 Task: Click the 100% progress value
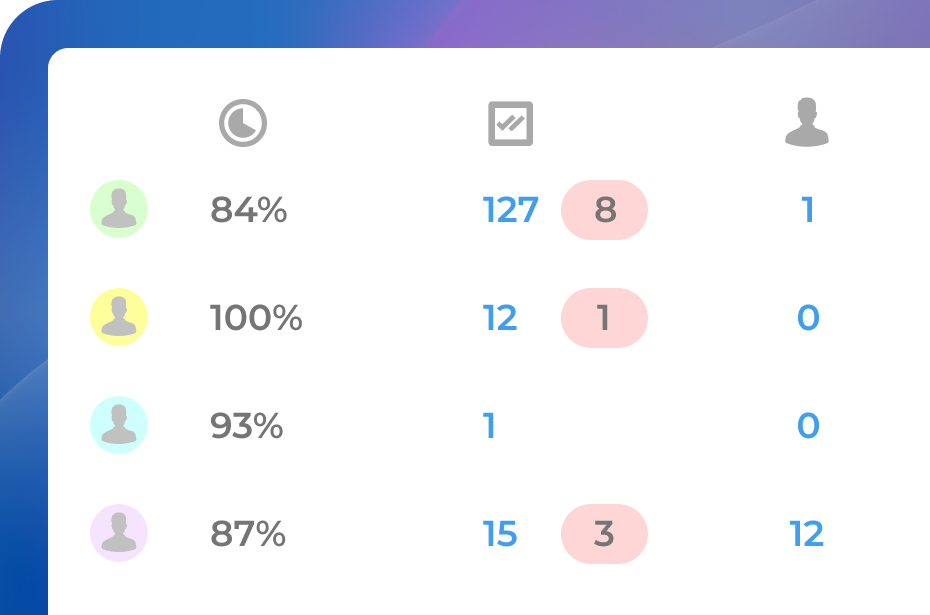256,318
